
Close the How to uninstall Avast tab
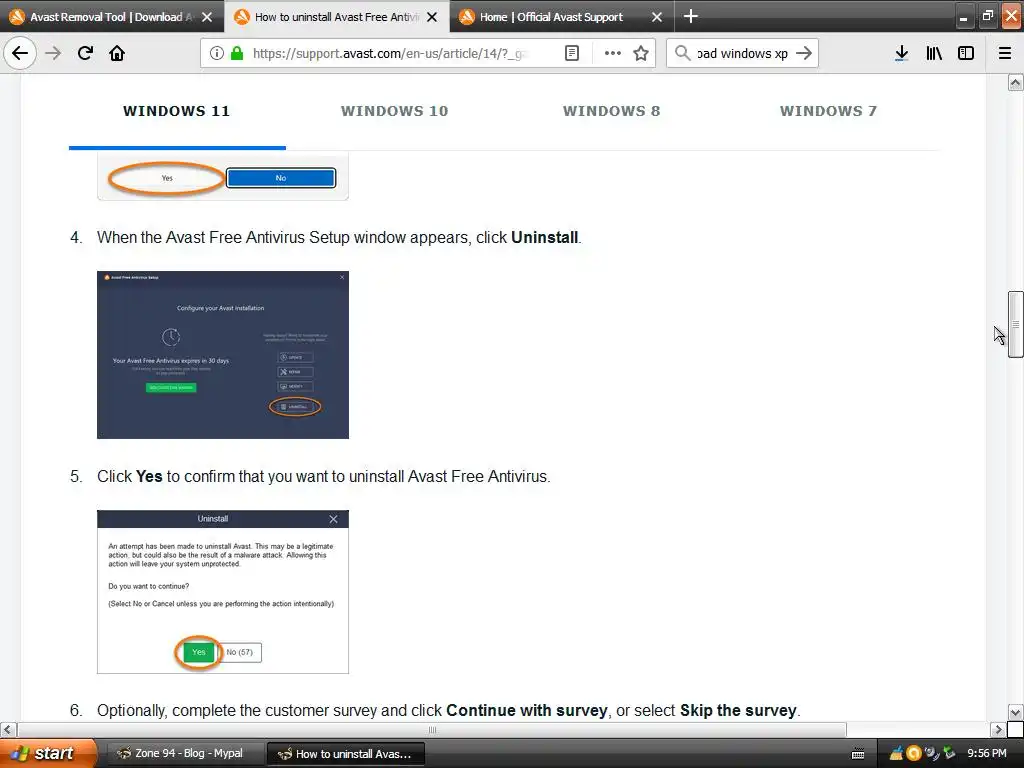432,17
